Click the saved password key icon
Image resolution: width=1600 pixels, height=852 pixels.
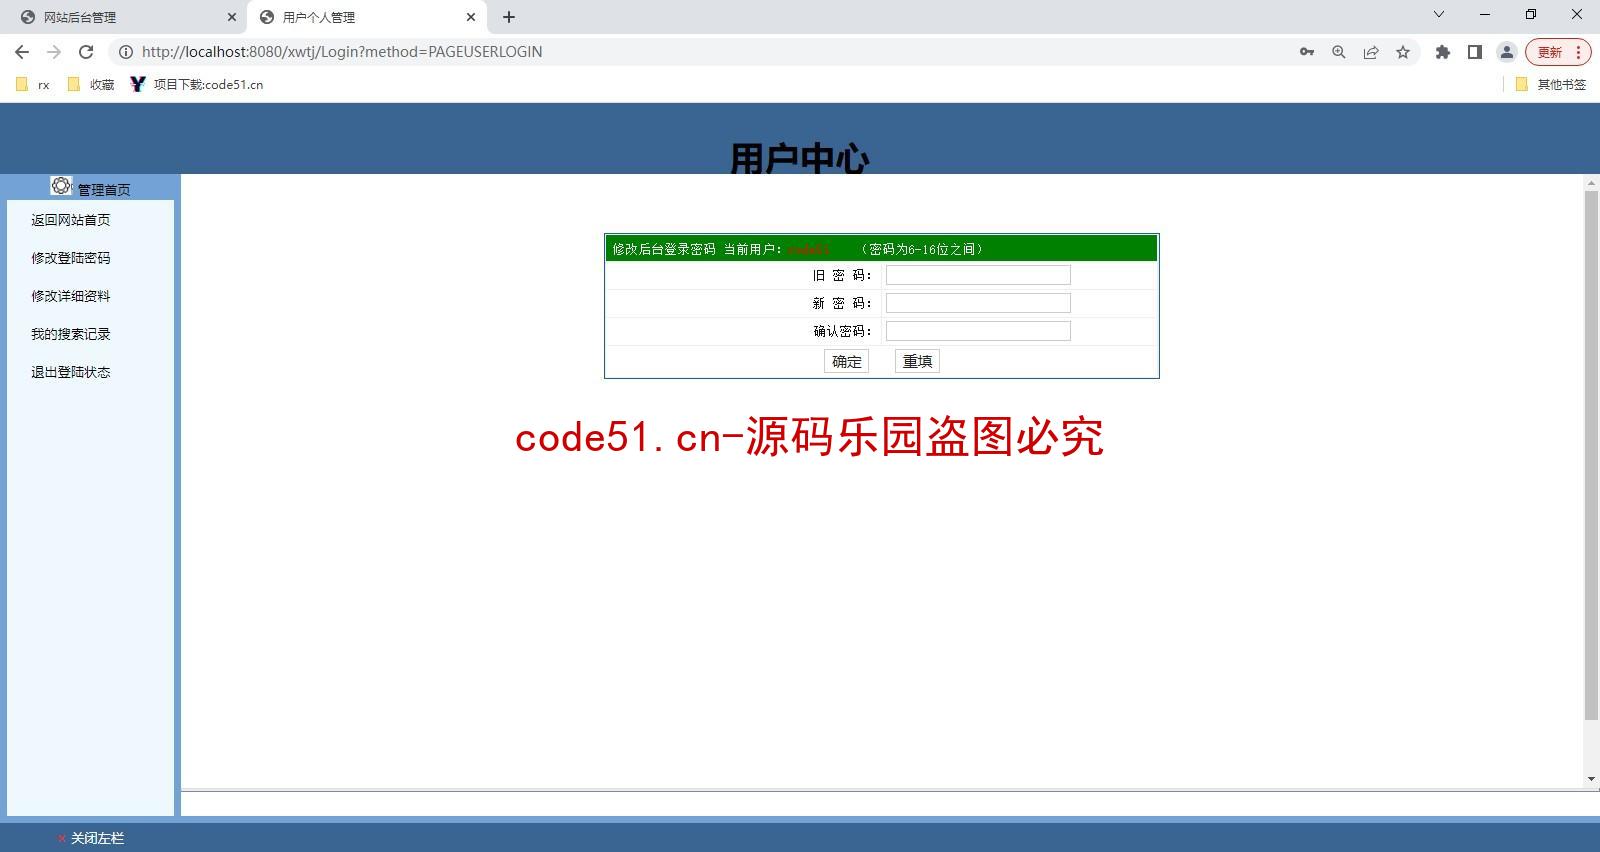pyautogui.click(x=1307, y=52)
